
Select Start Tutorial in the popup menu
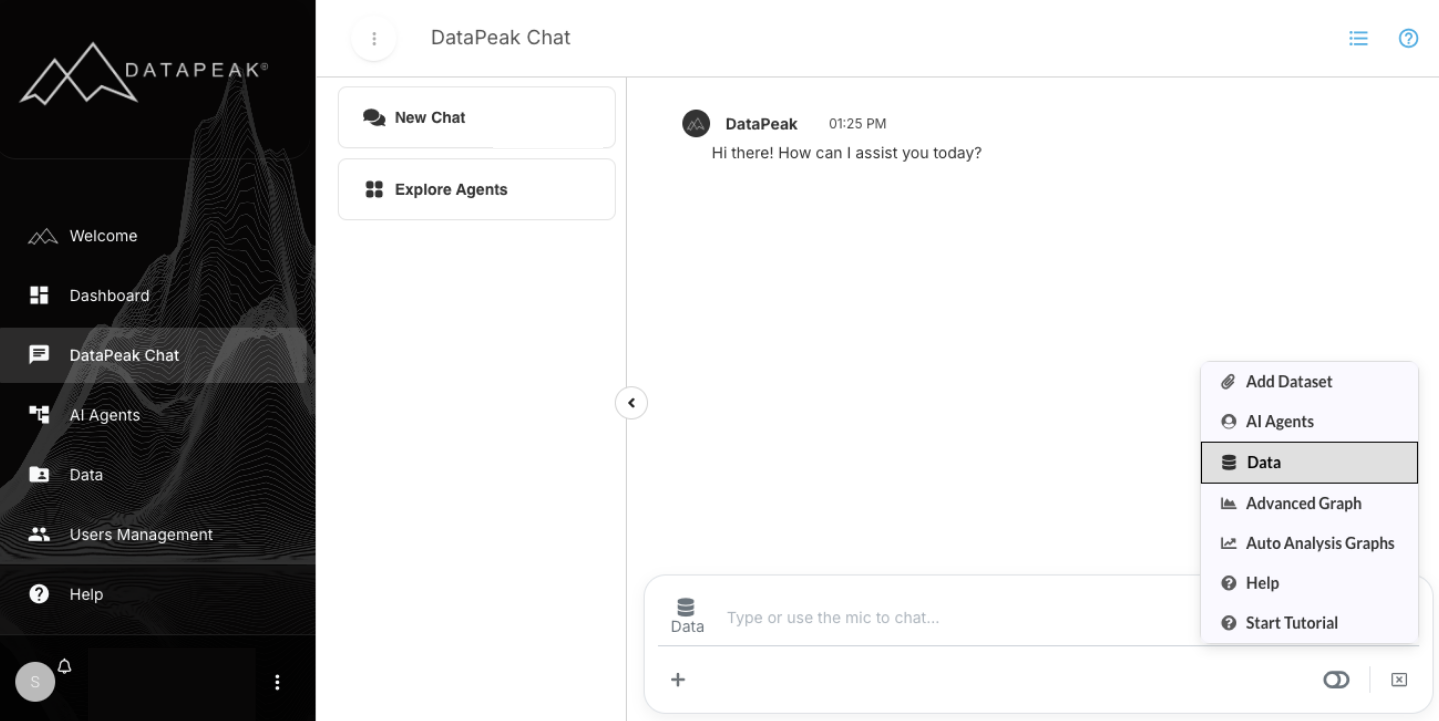(x=1292, y=622)
